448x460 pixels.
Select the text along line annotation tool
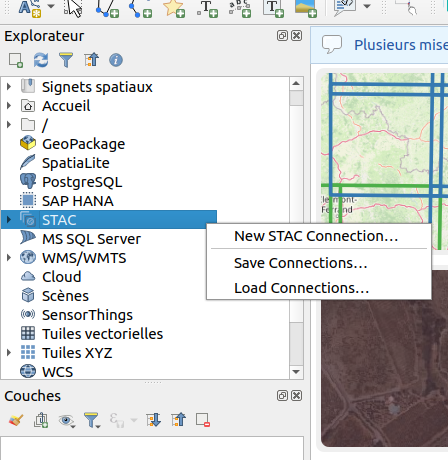coord(240,8)
